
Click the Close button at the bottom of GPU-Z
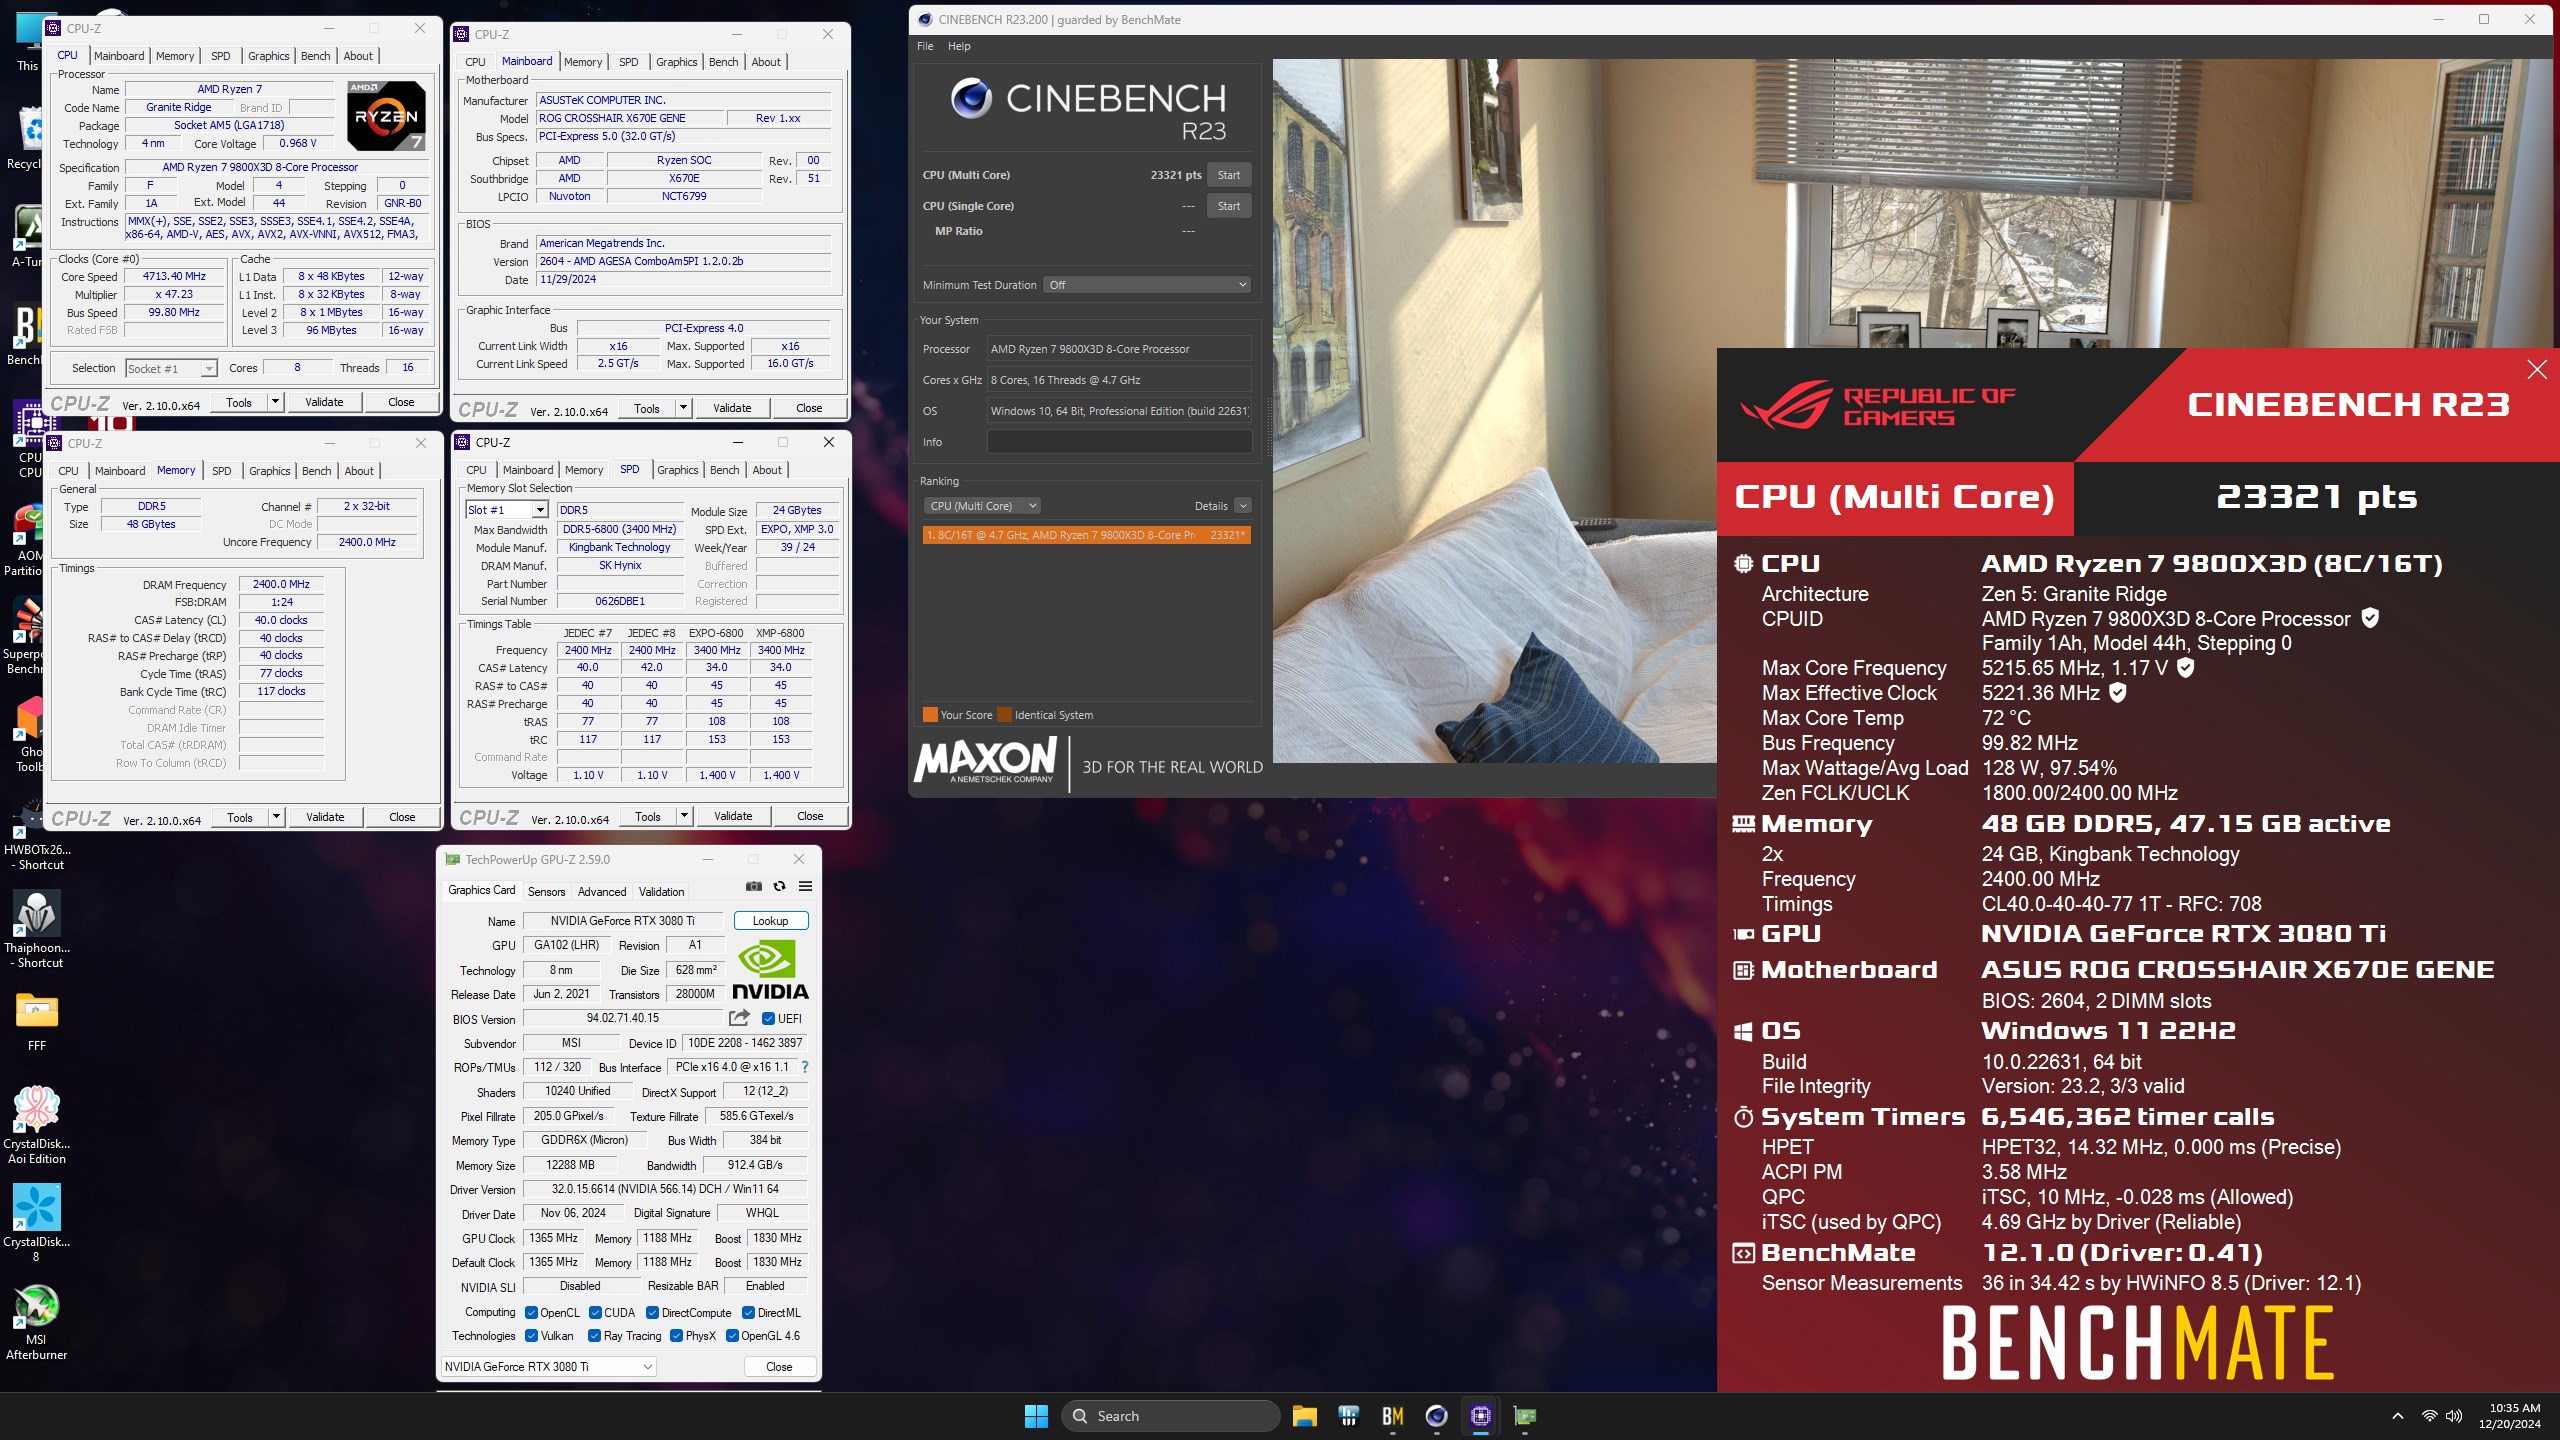(x=779, y=1367)
